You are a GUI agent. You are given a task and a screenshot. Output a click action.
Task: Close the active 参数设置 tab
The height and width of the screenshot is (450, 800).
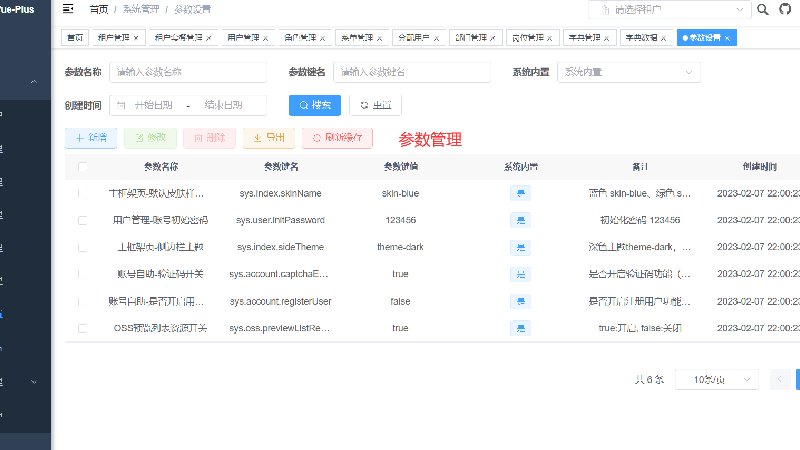pyautogui.click(x=728, y=38)
